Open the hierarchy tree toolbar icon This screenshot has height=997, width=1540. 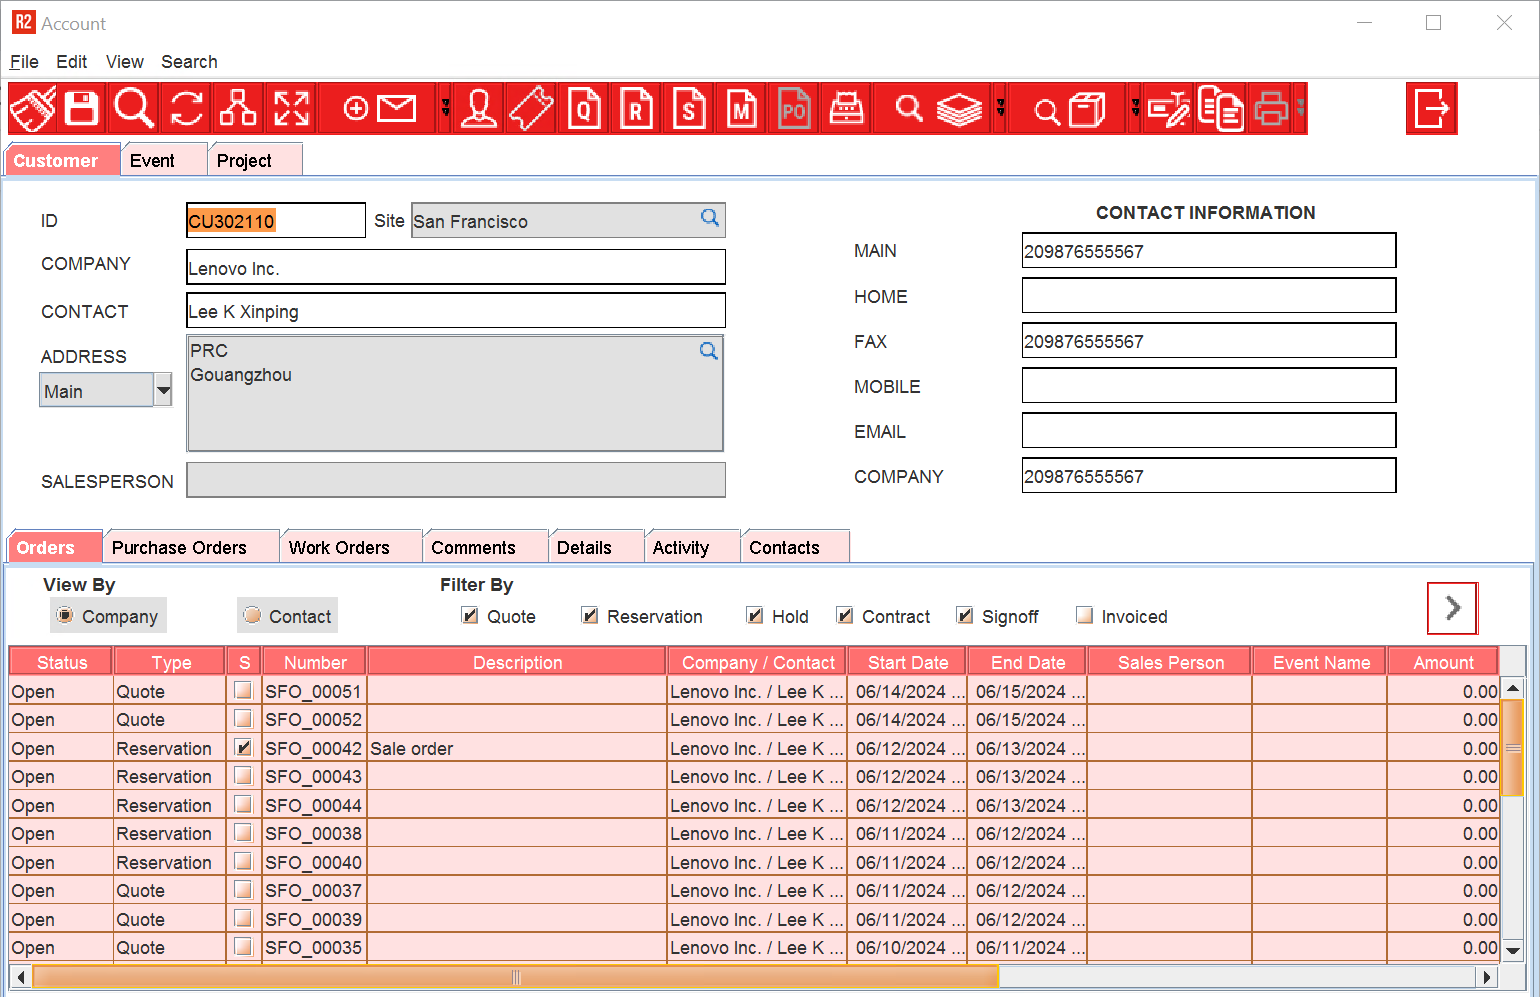(x=238, y=108)
